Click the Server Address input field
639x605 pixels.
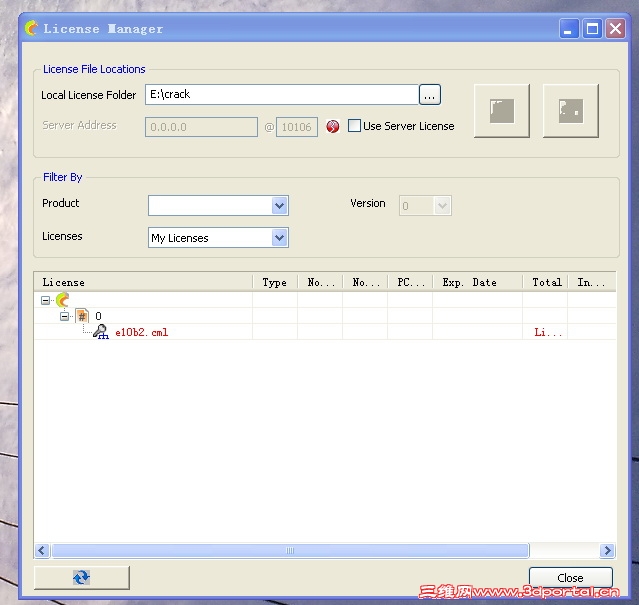(201, 127)
